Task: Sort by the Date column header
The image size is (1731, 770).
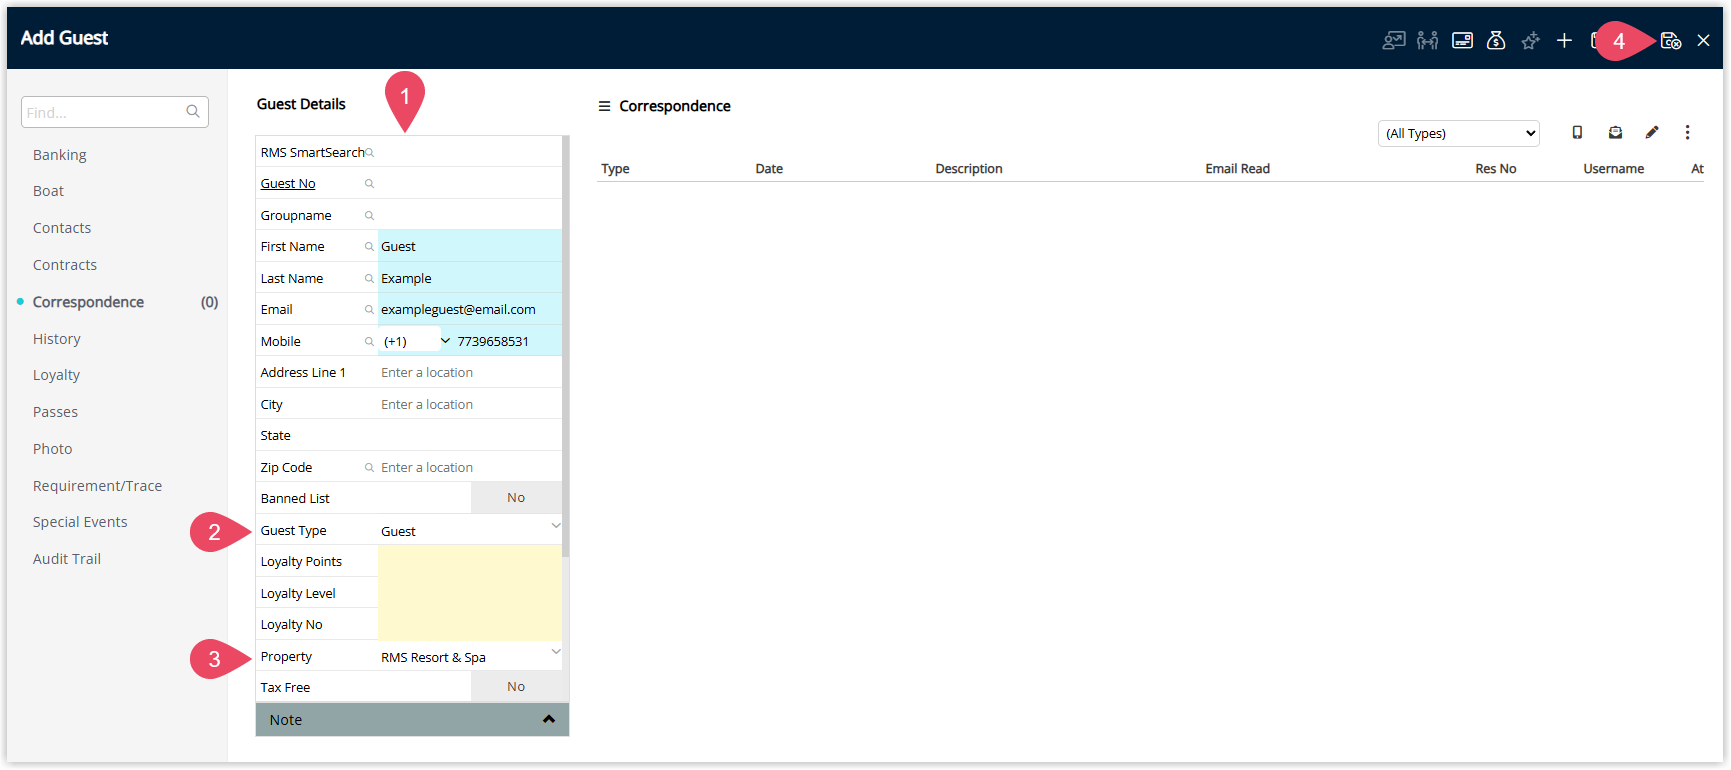Action: coord(769,169)
